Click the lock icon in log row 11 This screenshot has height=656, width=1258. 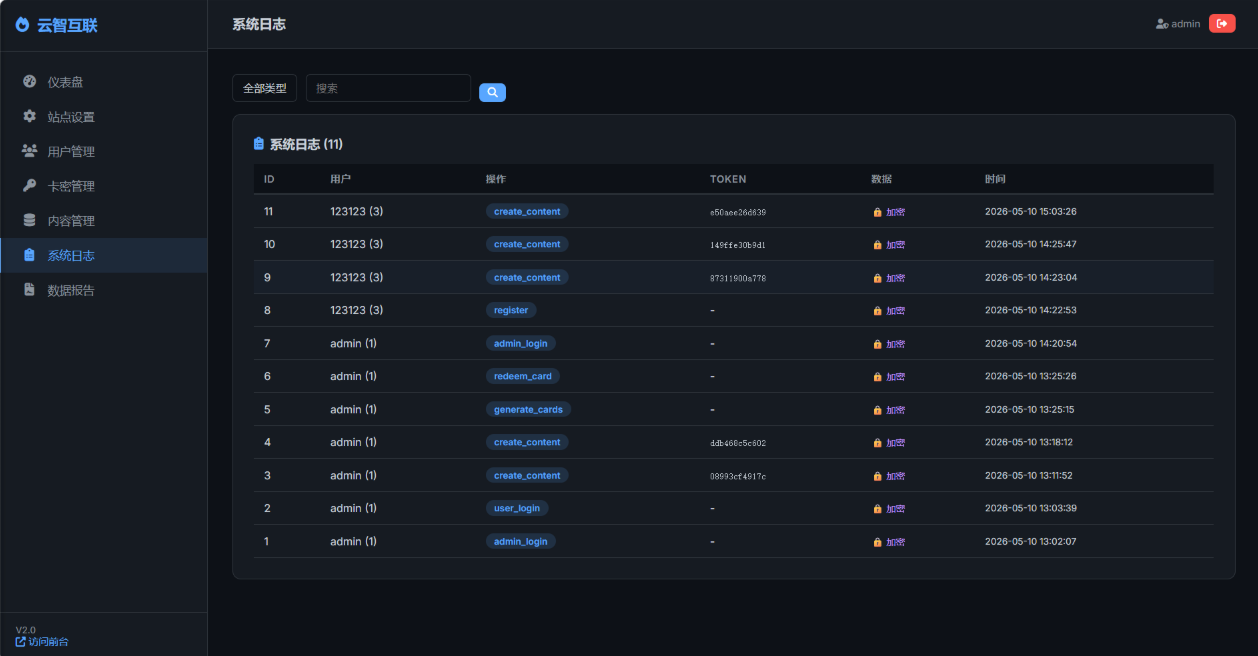877,212
